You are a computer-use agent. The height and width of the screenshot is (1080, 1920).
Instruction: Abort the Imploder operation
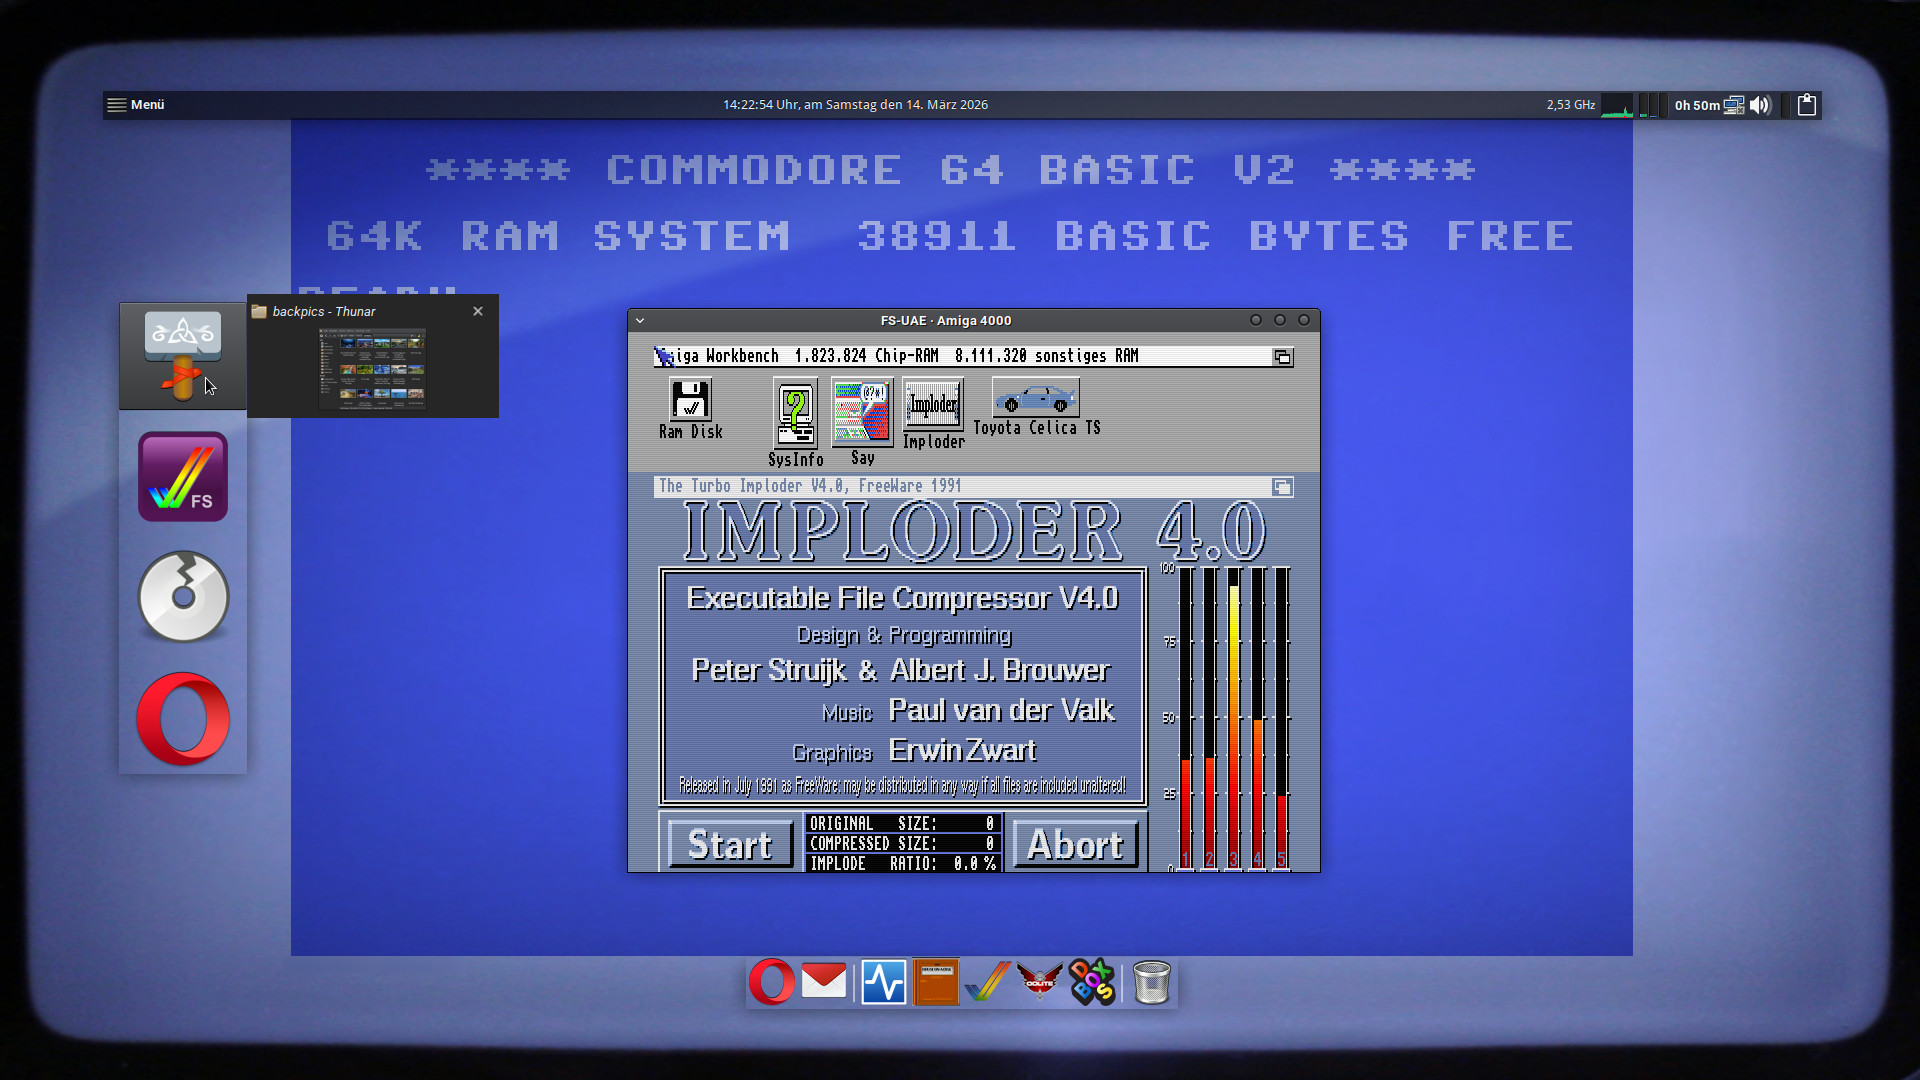1075,845
